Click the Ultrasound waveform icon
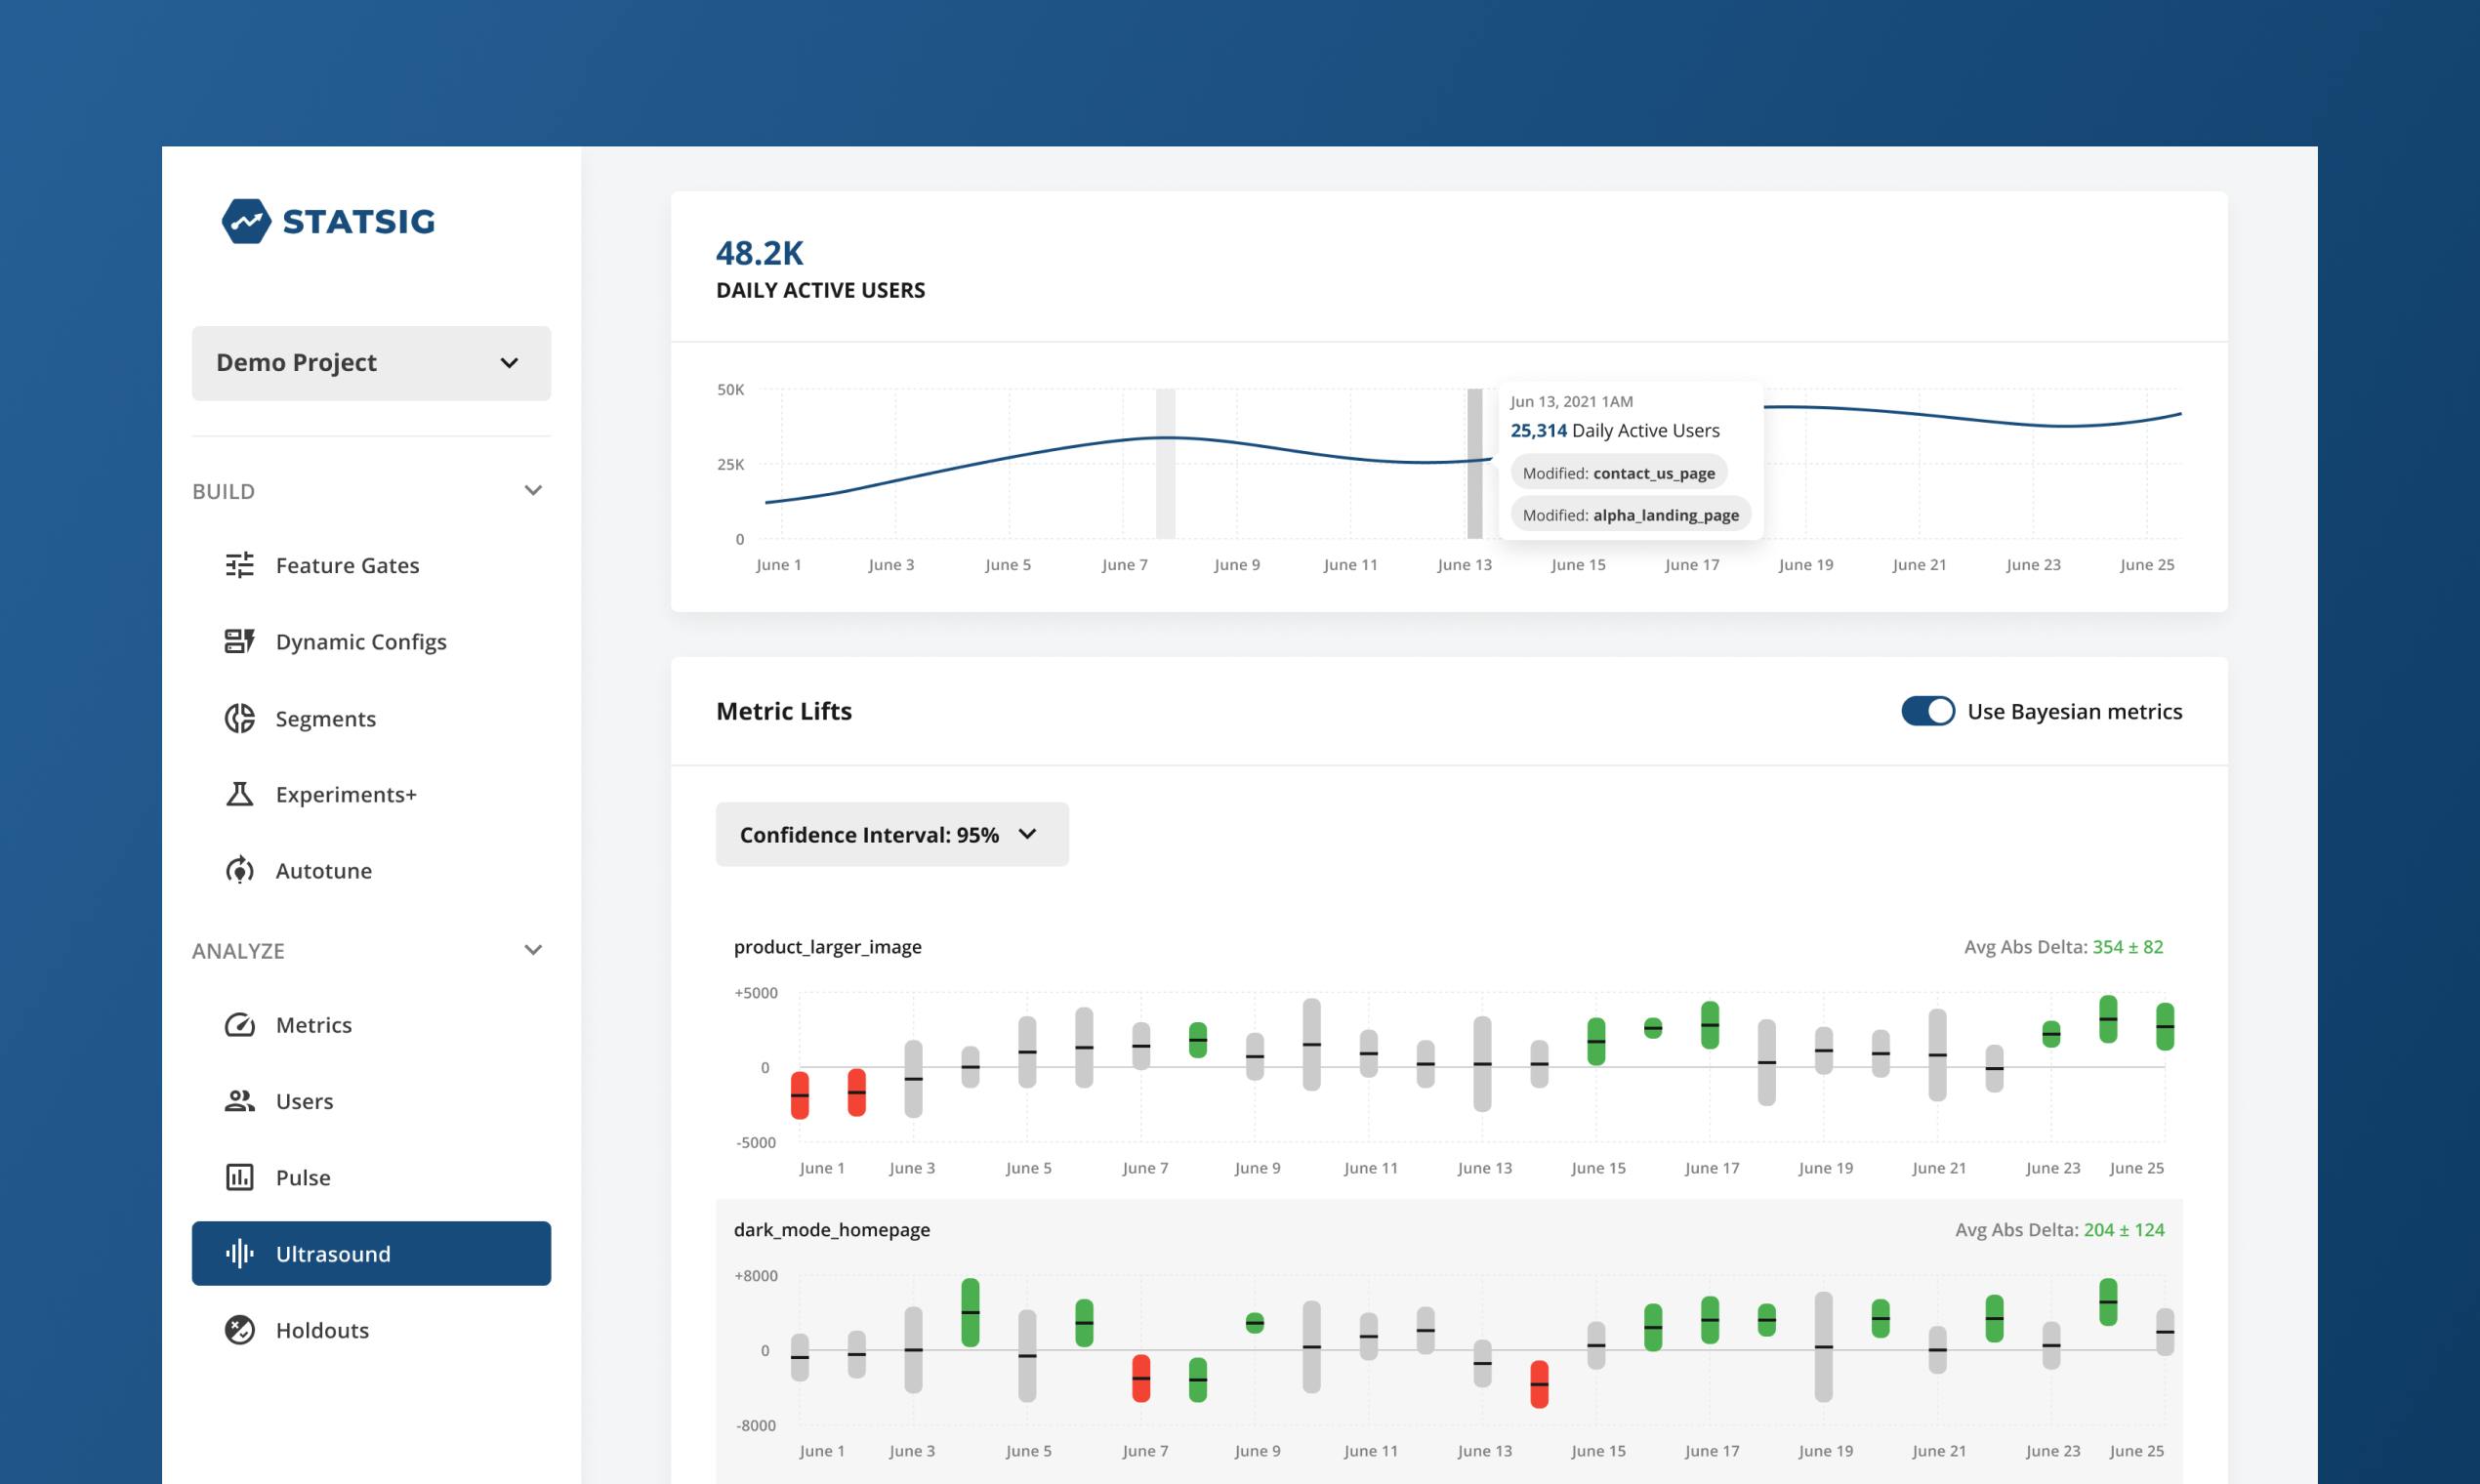The height and width of the screenshot is (1484, 2480). [x=239, y=1253]
